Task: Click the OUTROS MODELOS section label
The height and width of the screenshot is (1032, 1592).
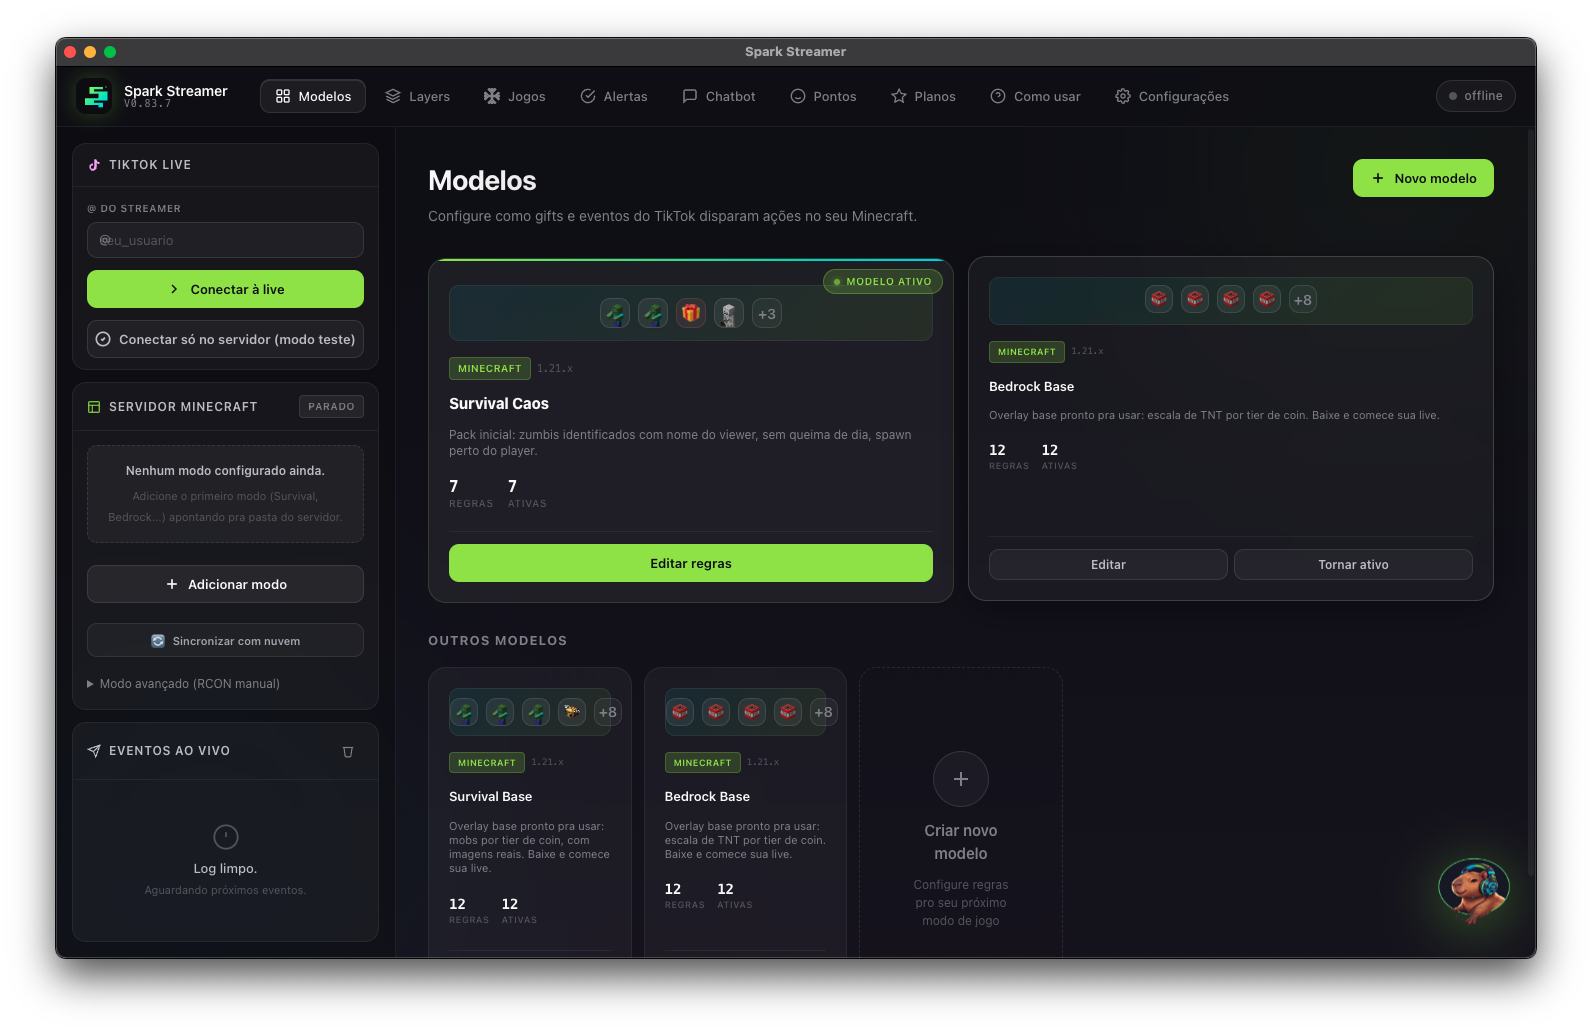Action: tap(498, 641)
